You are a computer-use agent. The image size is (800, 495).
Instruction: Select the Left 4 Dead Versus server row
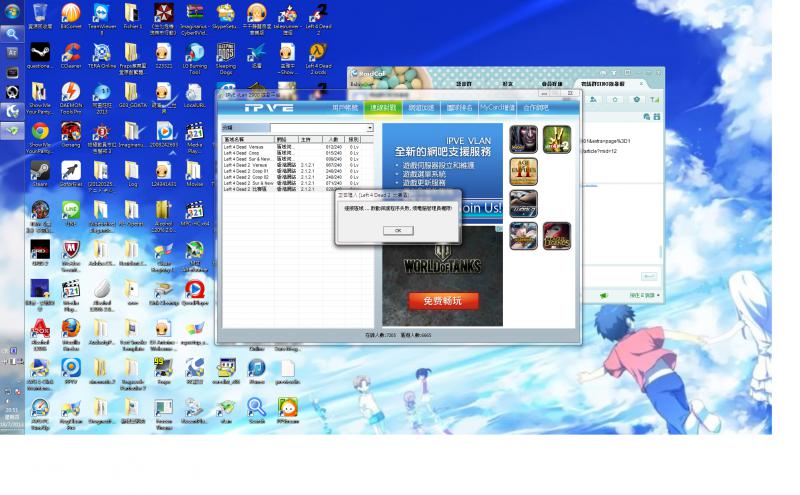click(243, 147)
